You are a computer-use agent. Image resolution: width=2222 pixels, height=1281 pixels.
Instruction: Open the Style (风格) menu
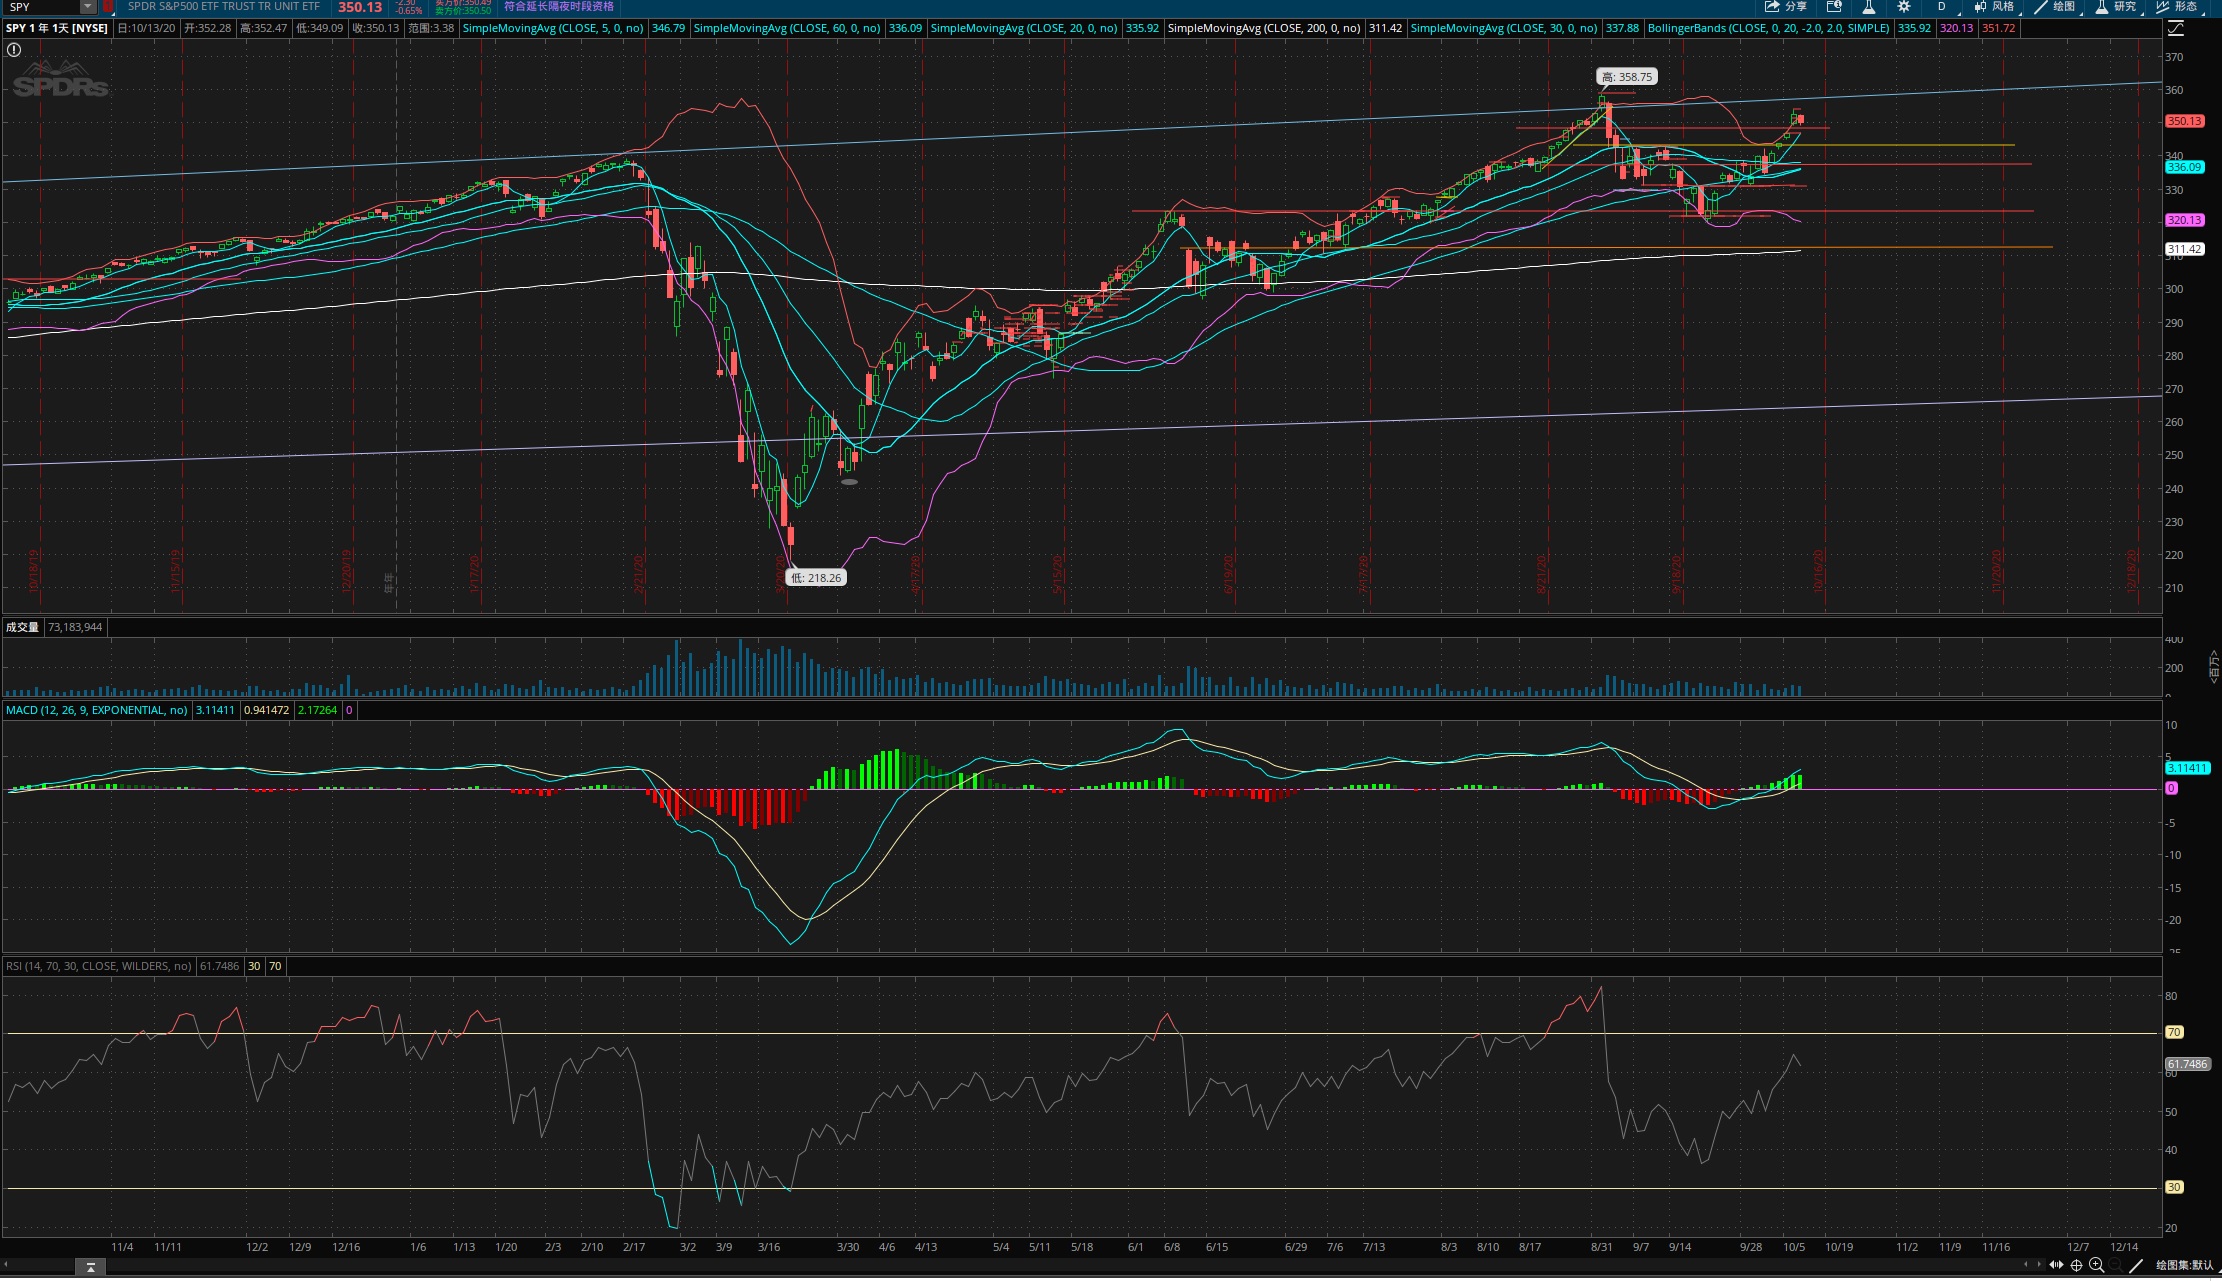click(x=1995, y=7)
